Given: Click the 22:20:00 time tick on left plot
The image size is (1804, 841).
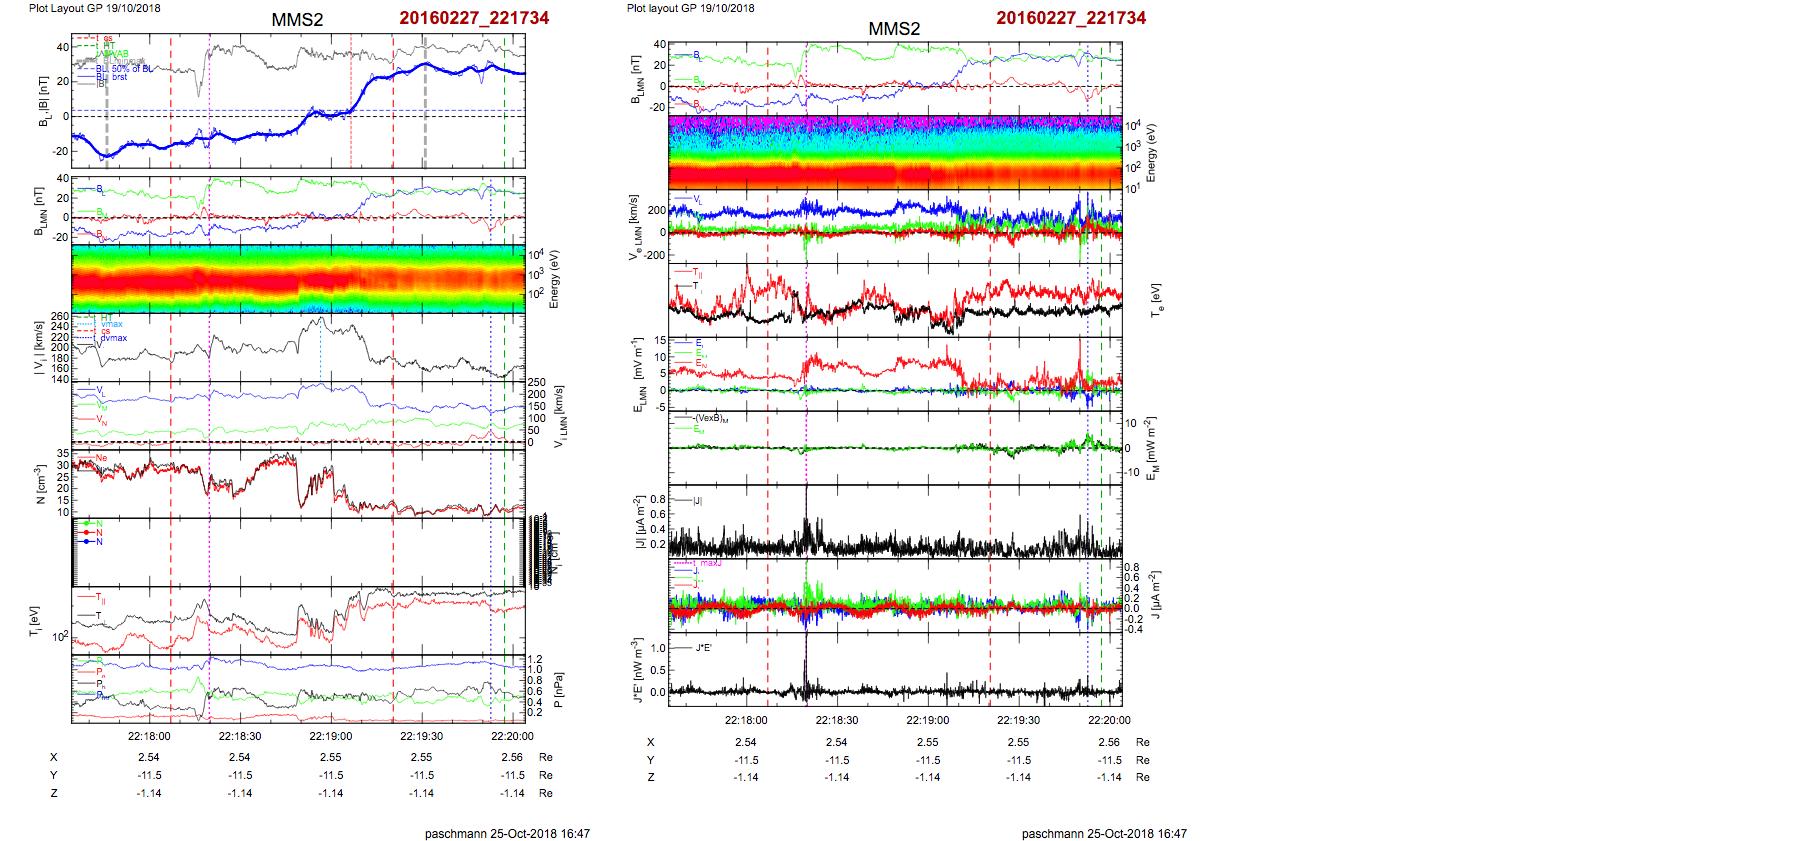Looking at the screenshot, I should coord(512,736).
